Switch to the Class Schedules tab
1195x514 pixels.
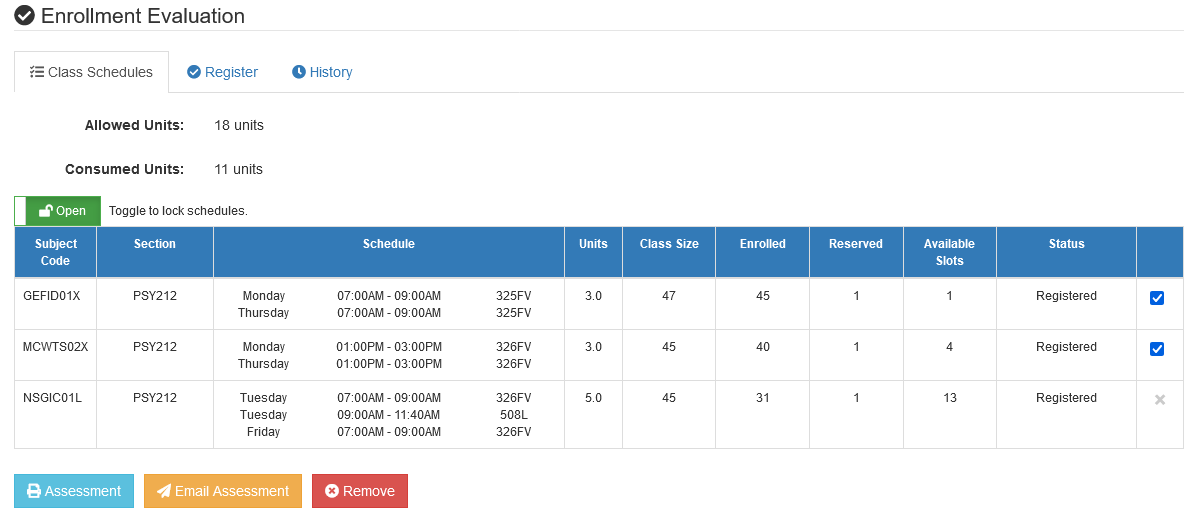coord(91,72)
